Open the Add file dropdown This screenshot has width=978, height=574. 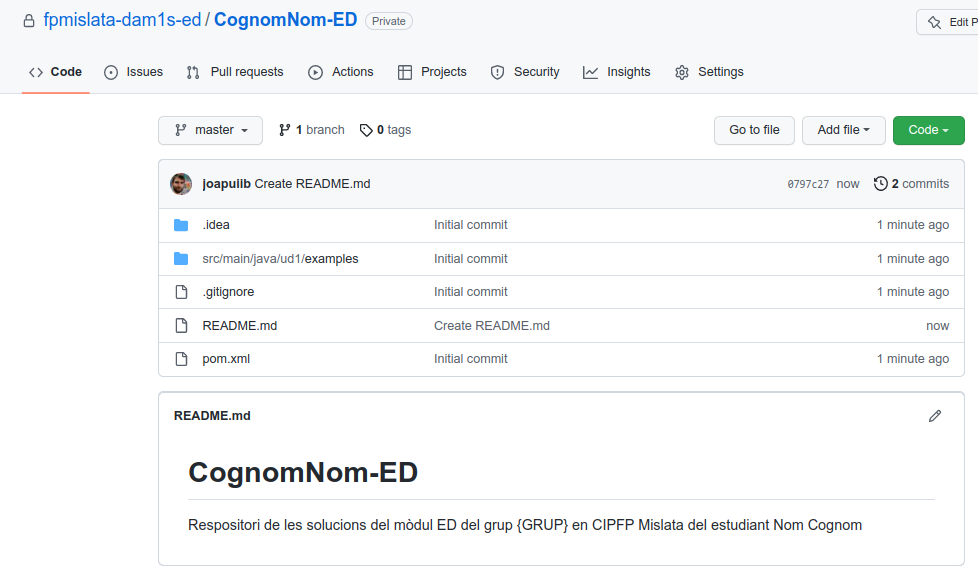[x=843, y=130]
